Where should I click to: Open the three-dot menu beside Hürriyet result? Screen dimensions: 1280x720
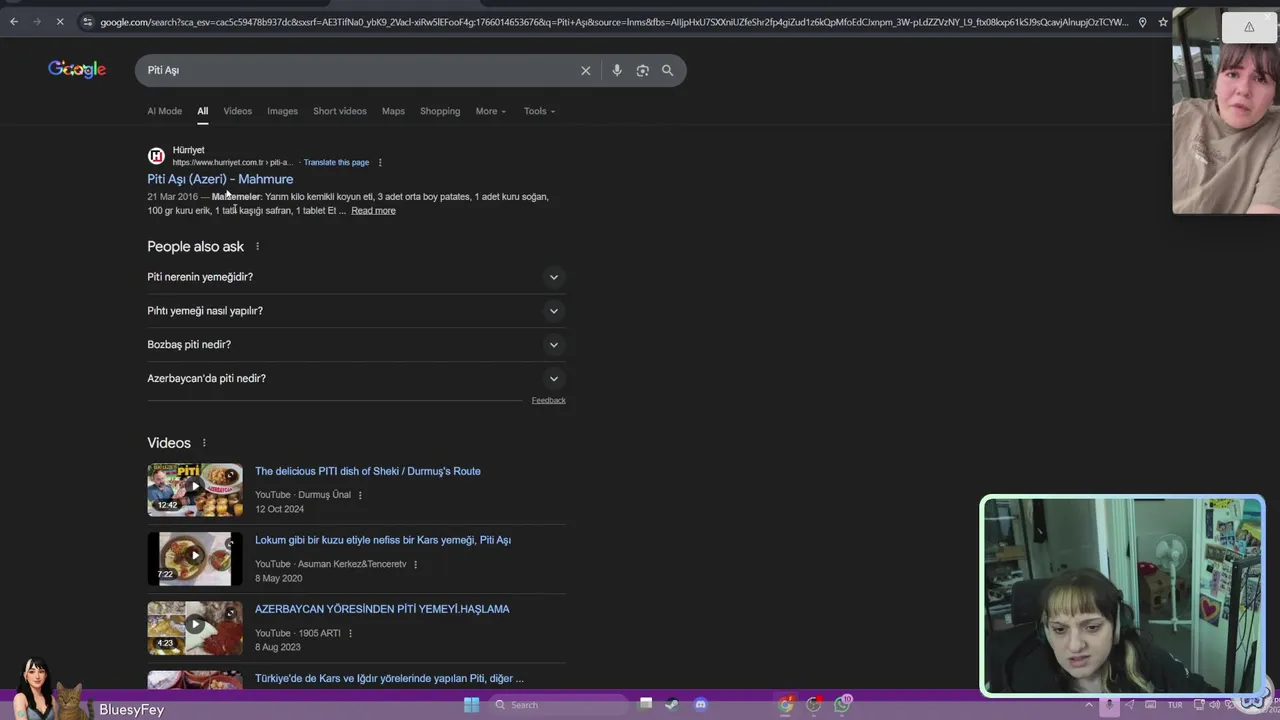pyautogui.click(x=380, y=162)
